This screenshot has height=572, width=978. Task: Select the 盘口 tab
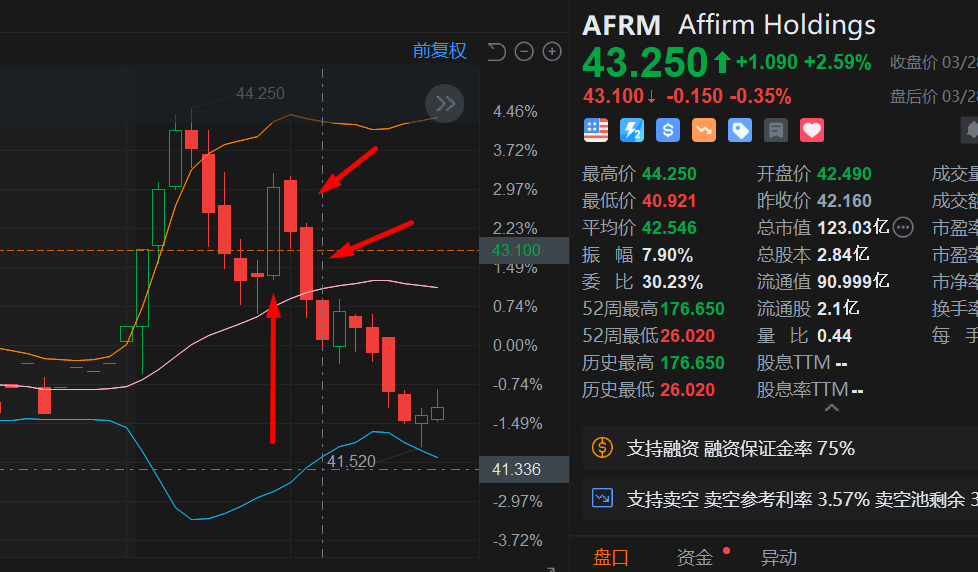611,557
